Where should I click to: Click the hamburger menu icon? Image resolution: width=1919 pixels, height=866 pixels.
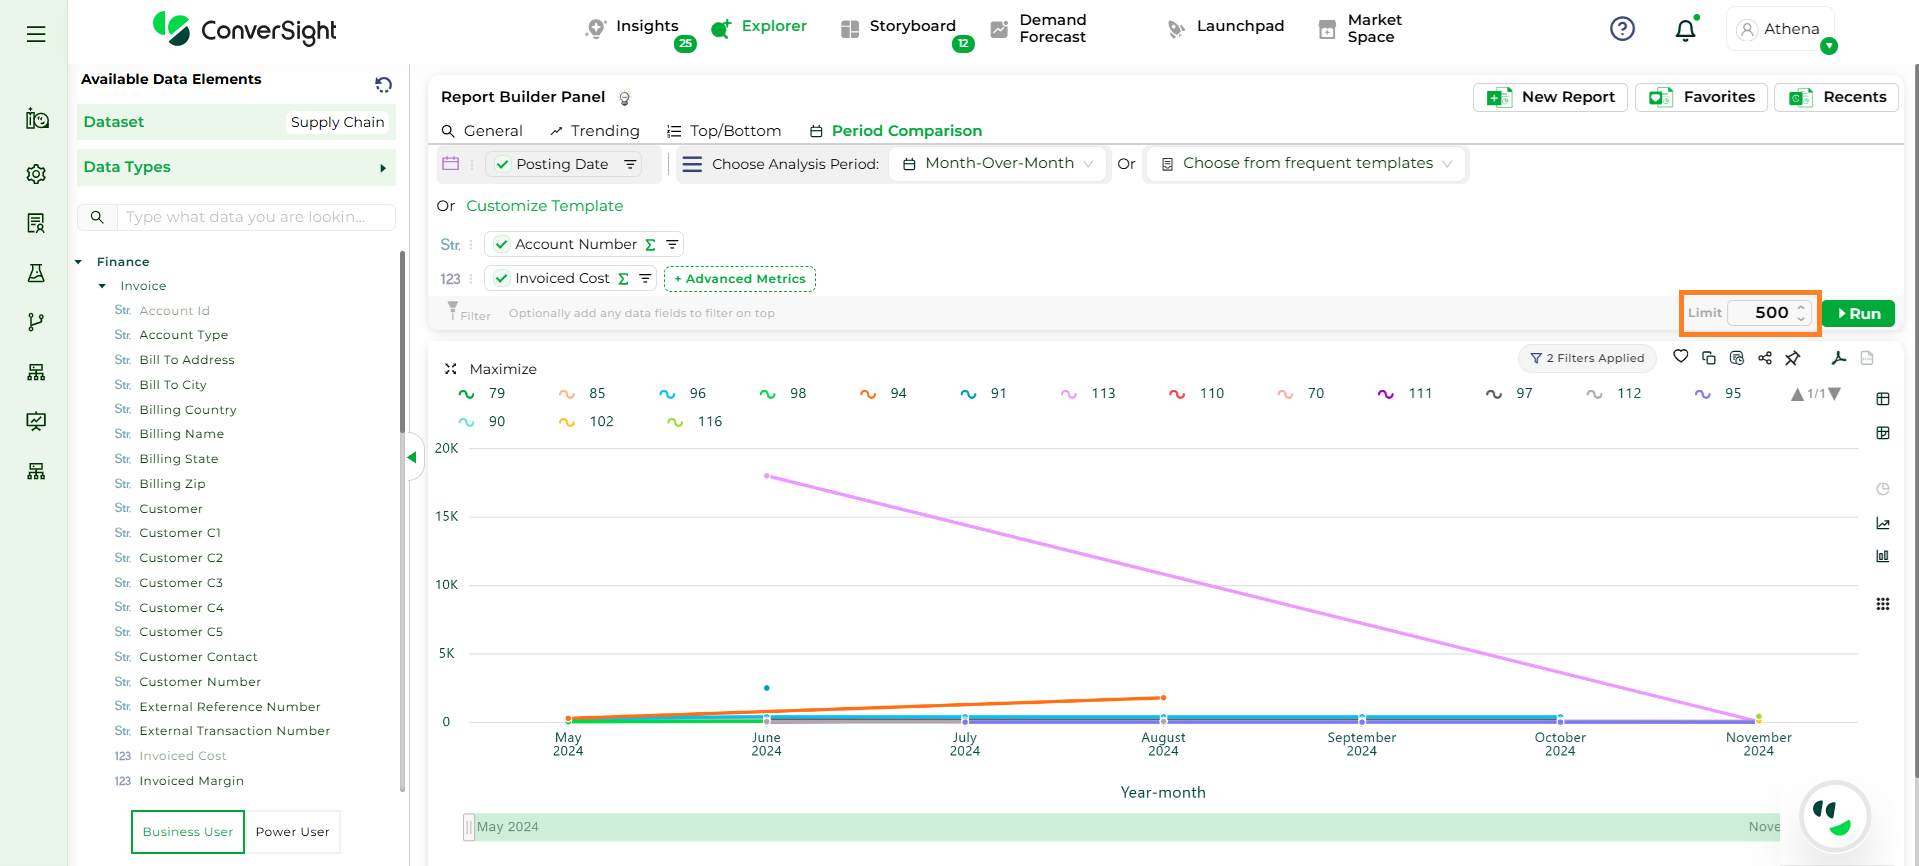point(36,34)
